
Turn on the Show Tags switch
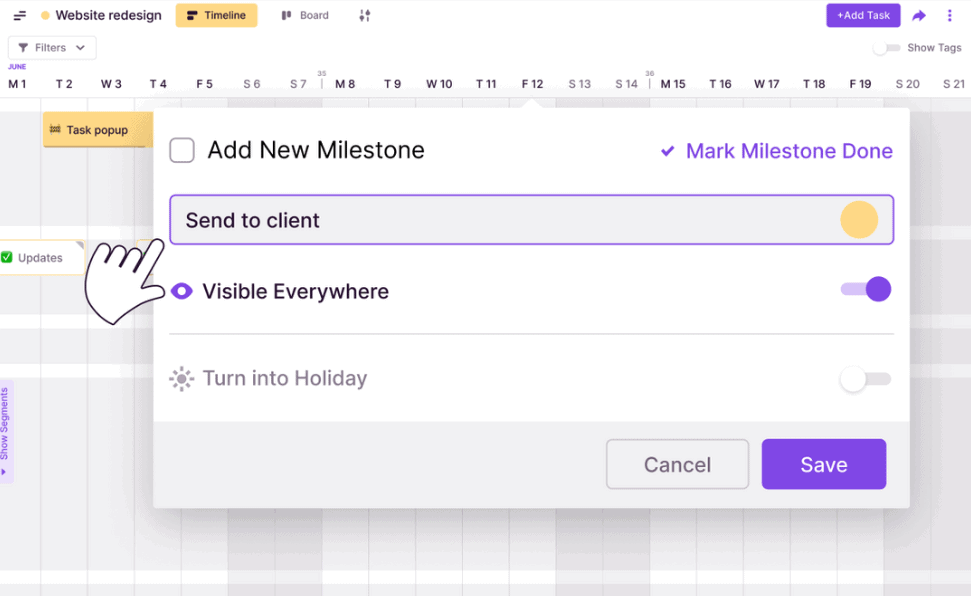[886, 48]
